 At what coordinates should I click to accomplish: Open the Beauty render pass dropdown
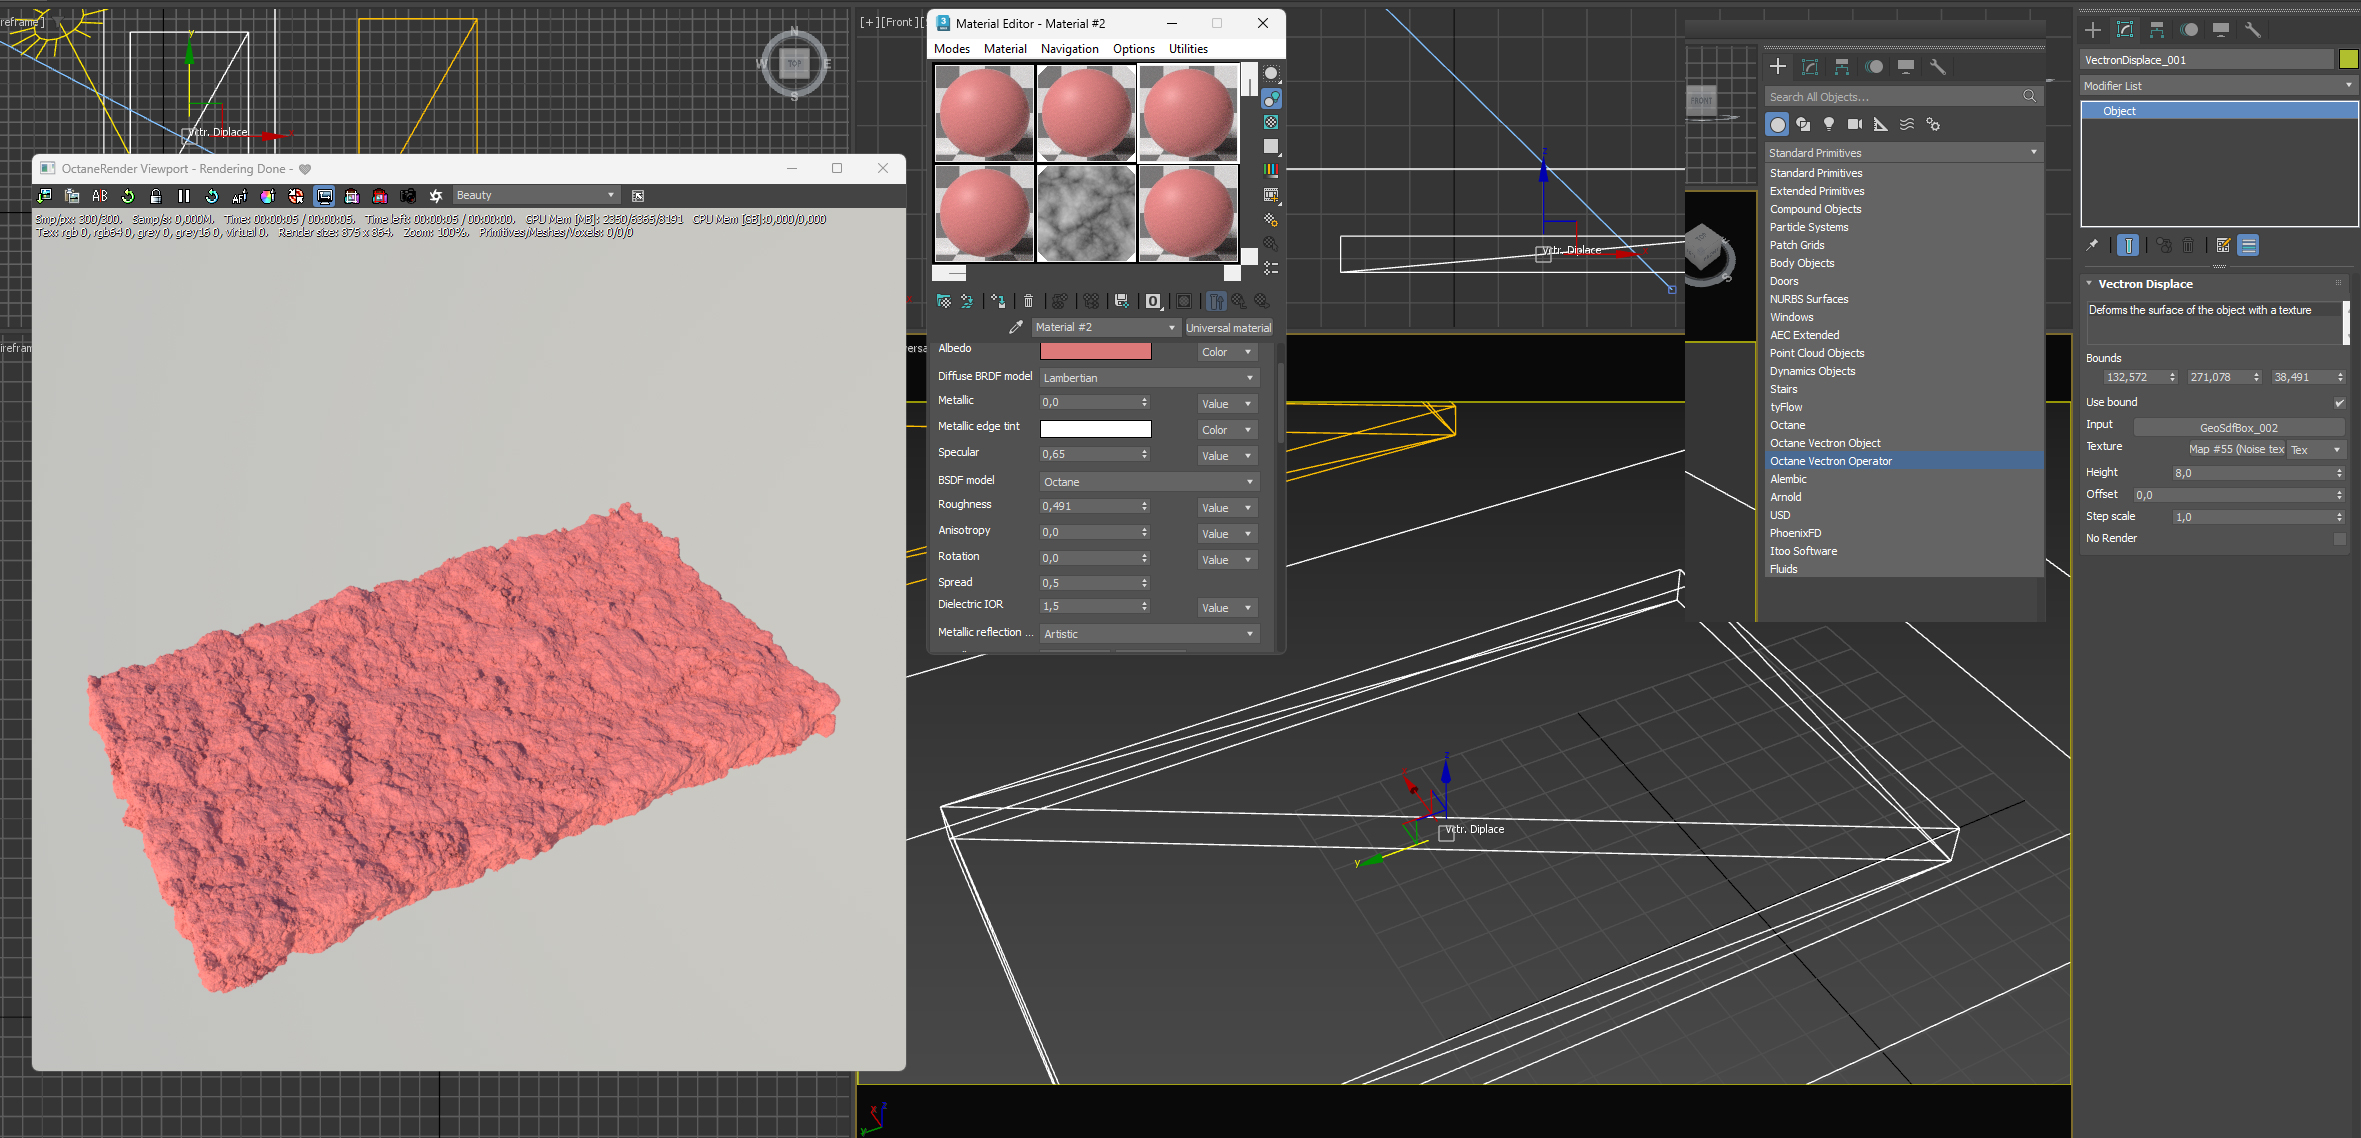(x=535, y=196)
